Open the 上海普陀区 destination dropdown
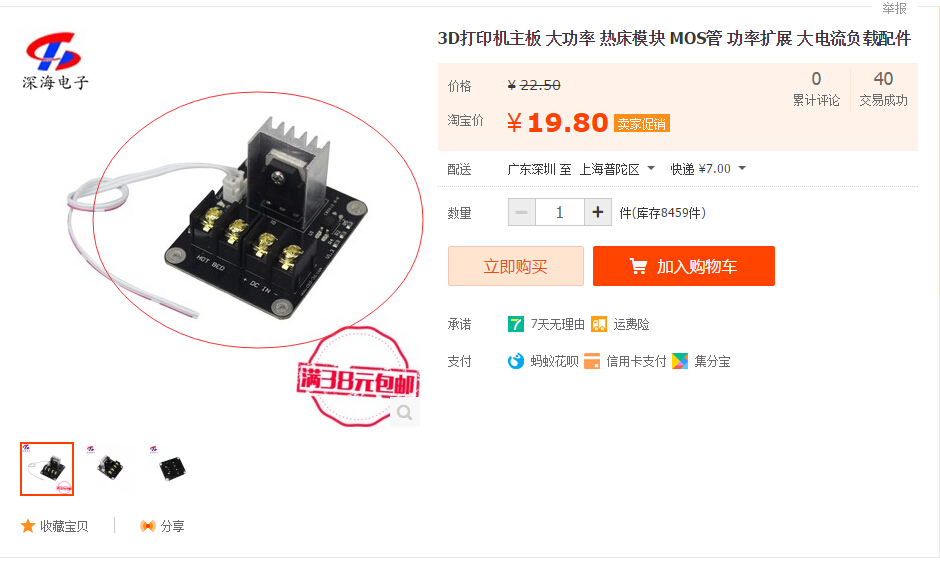Screen dimensions: 940x569 [x=617, y=169]
